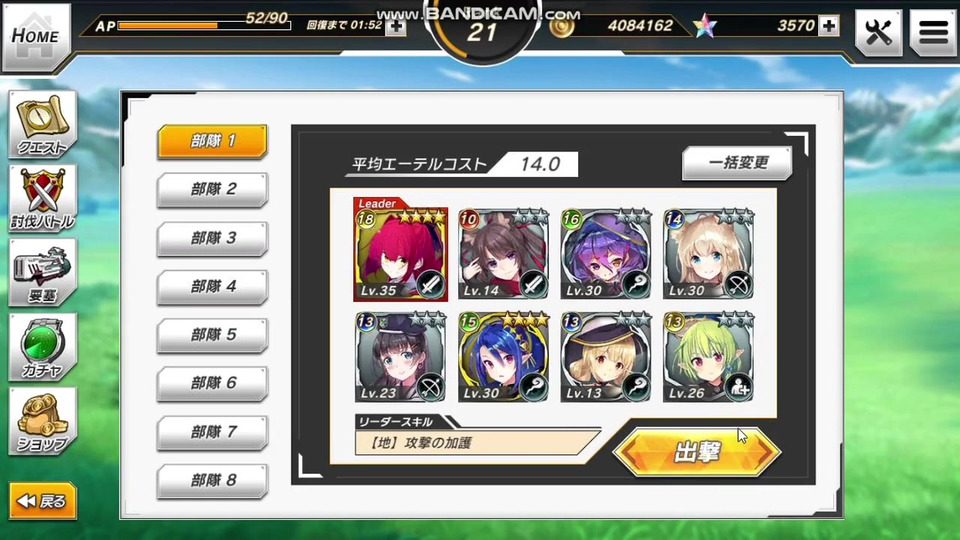The image size is (960, 540).
Task: Open the 要塞 fortress icon
Action: click(42, 272)
